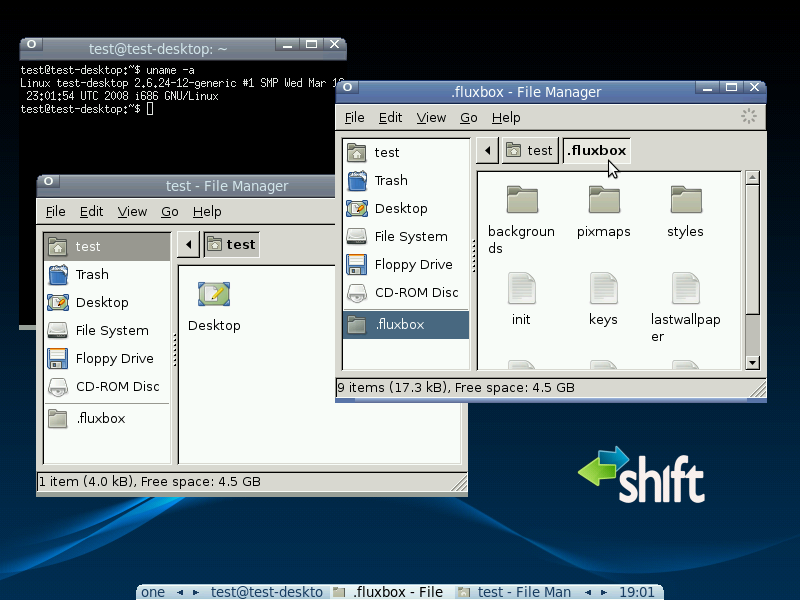Select Floppy Drive in test window sidebar
The height and width of the screenshot is (600, 800).
tap(114, 359)
